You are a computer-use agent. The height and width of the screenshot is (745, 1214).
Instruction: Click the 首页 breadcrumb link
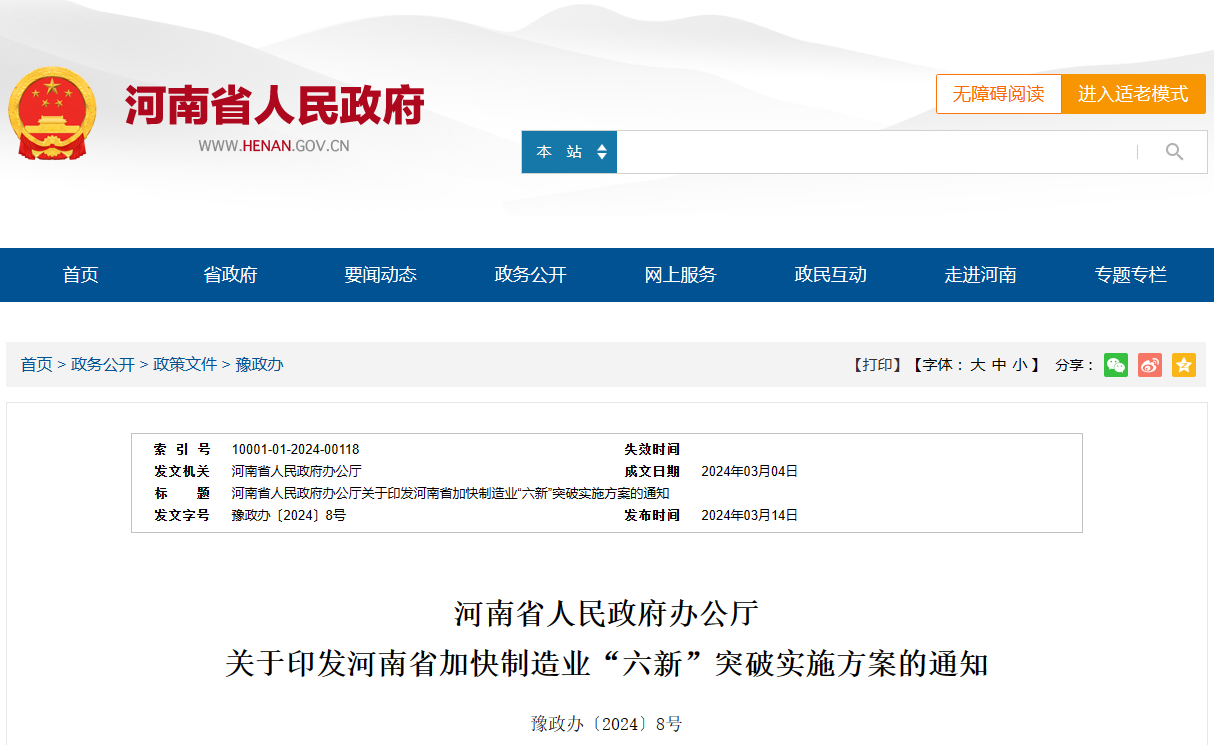pos(36,365)
